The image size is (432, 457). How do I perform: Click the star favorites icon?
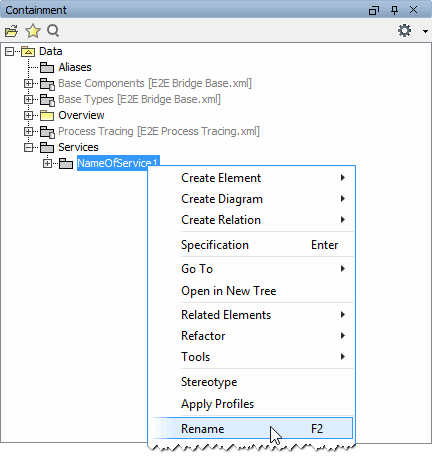pos(33,31)
